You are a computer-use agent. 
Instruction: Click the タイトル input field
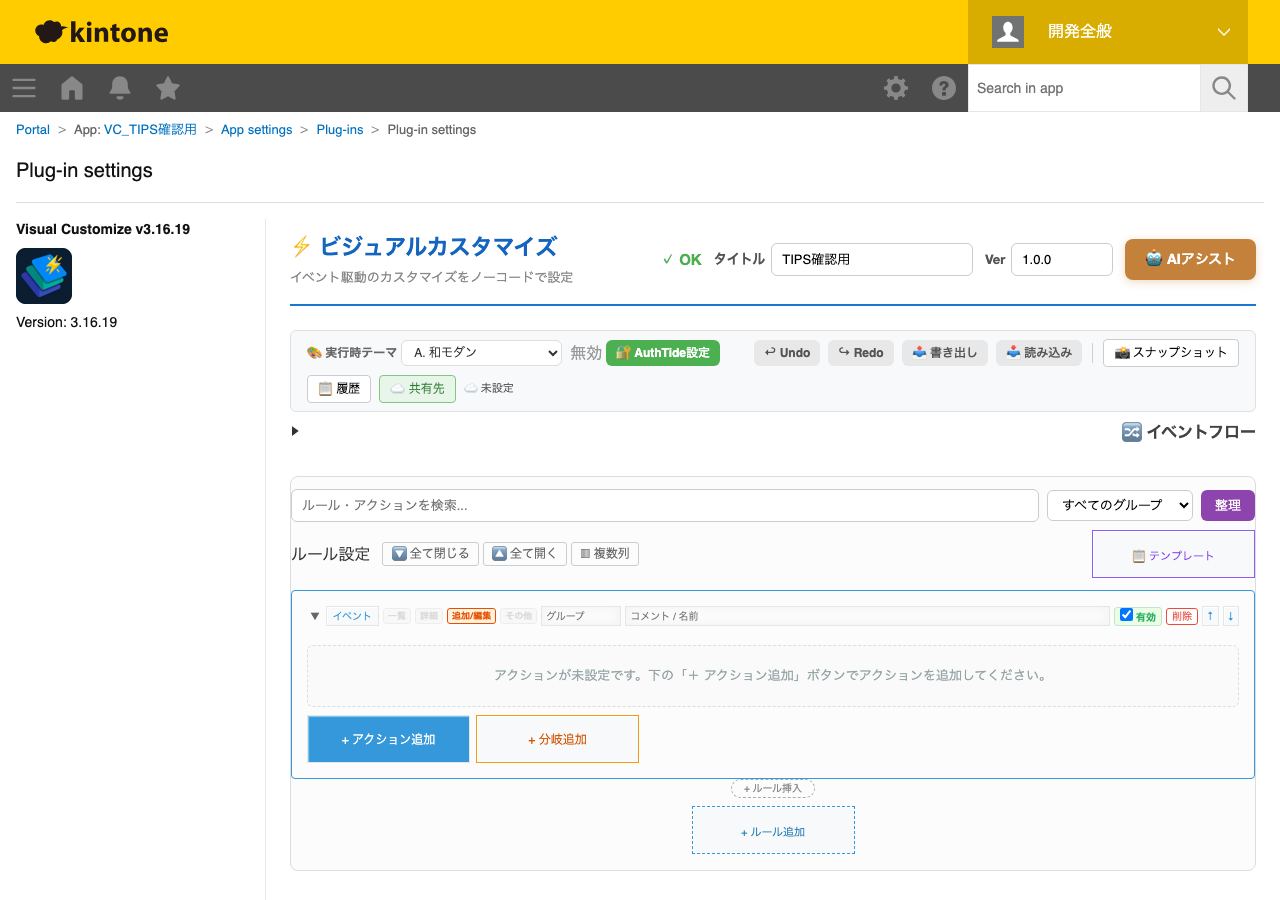(x=872, y=259)
